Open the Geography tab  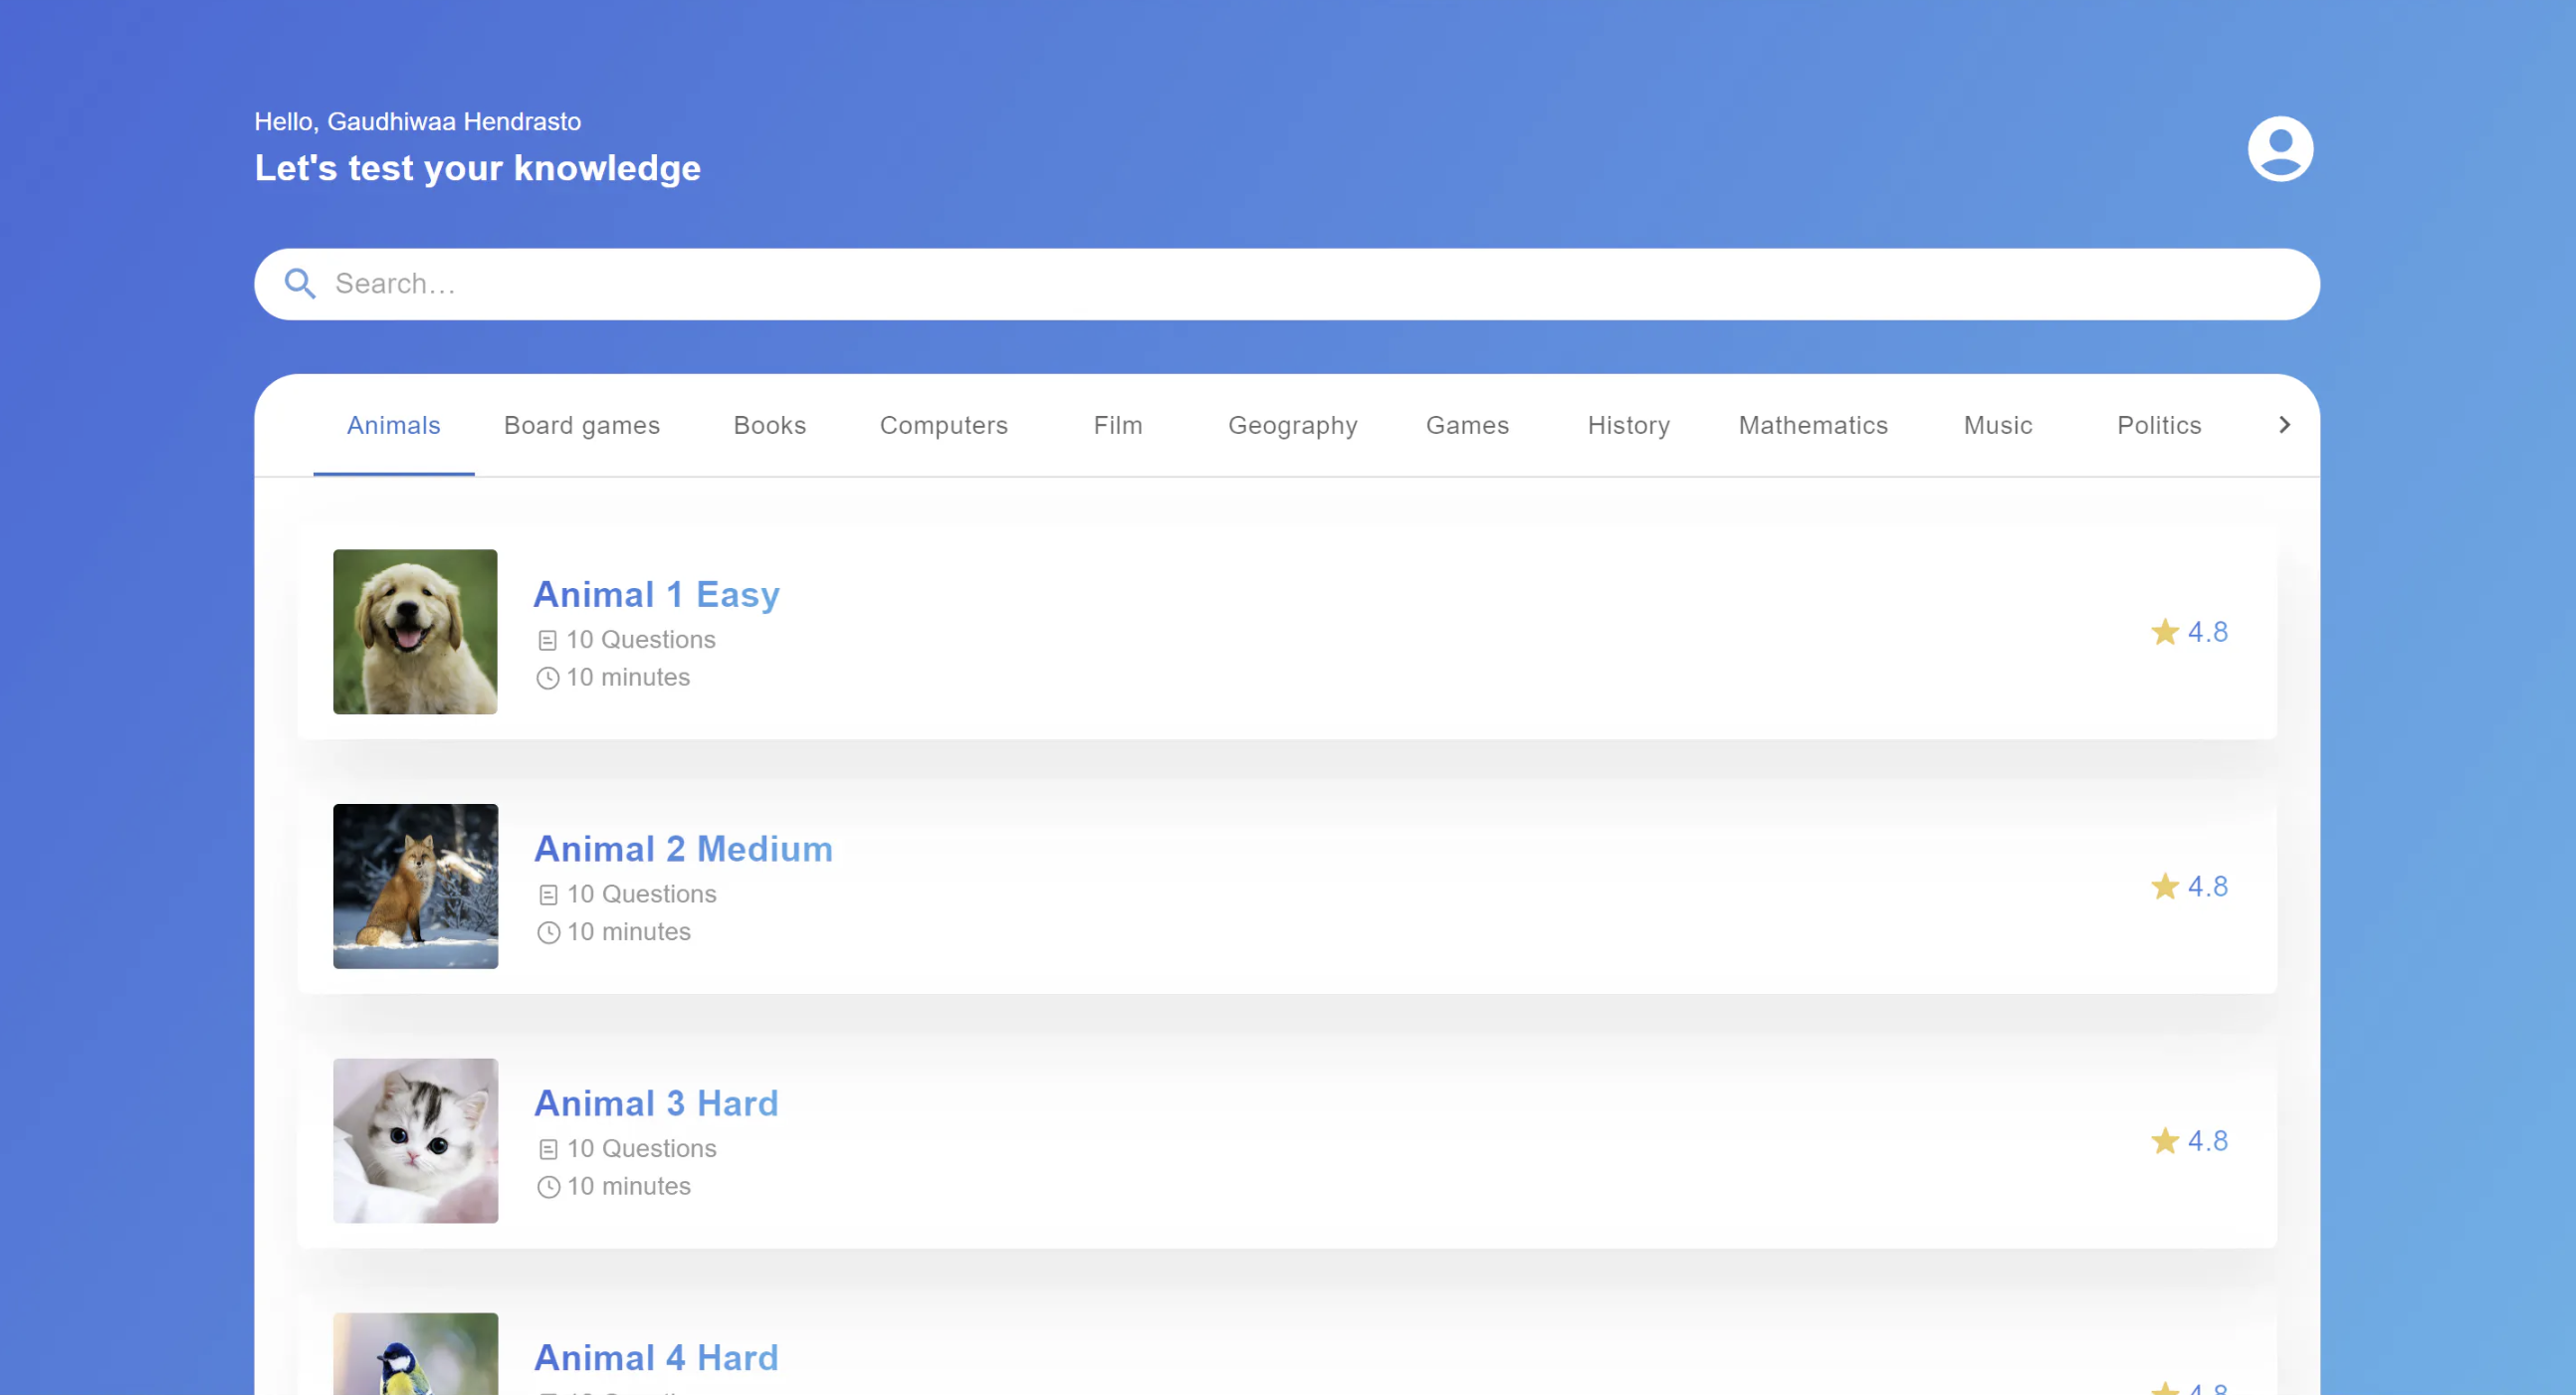(1292, 425)
